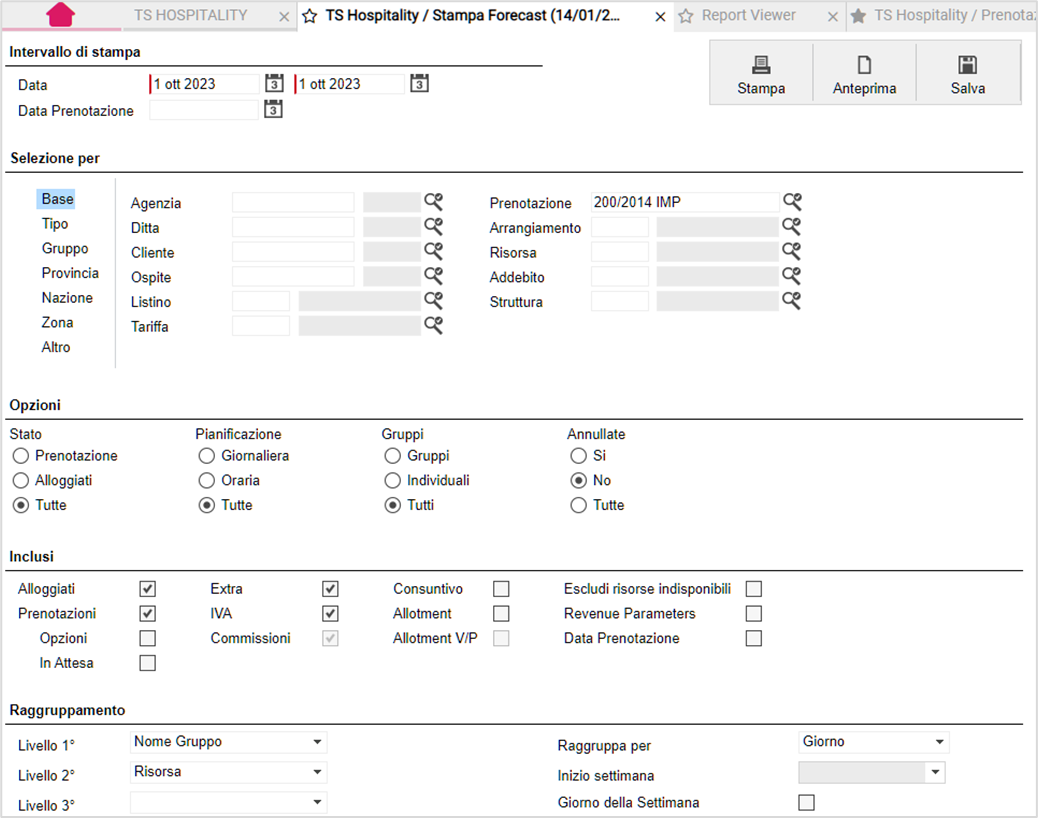Uncheck the Extra checkbox
The width and height of the screenshot is (1038, 818).
[x=330, y=588]
